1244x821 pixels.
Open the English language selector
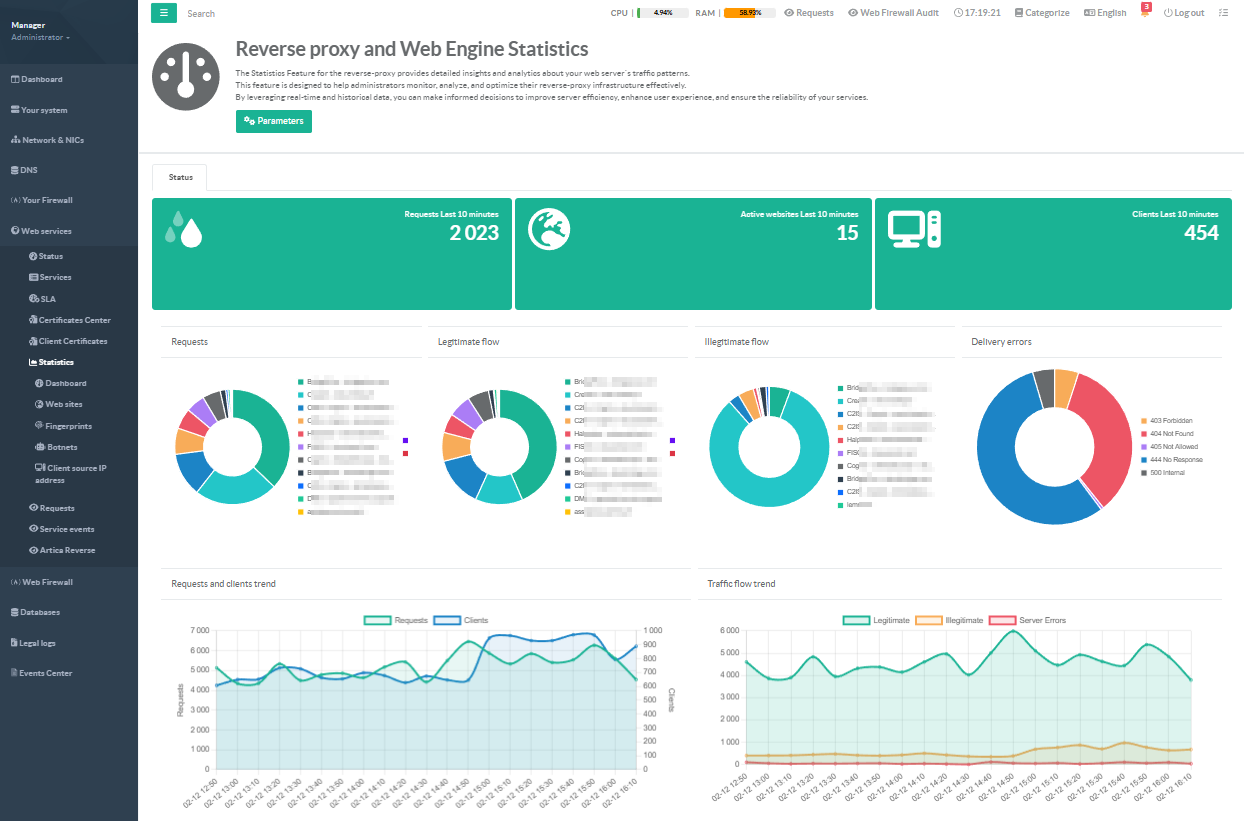tap(1105, 13)
